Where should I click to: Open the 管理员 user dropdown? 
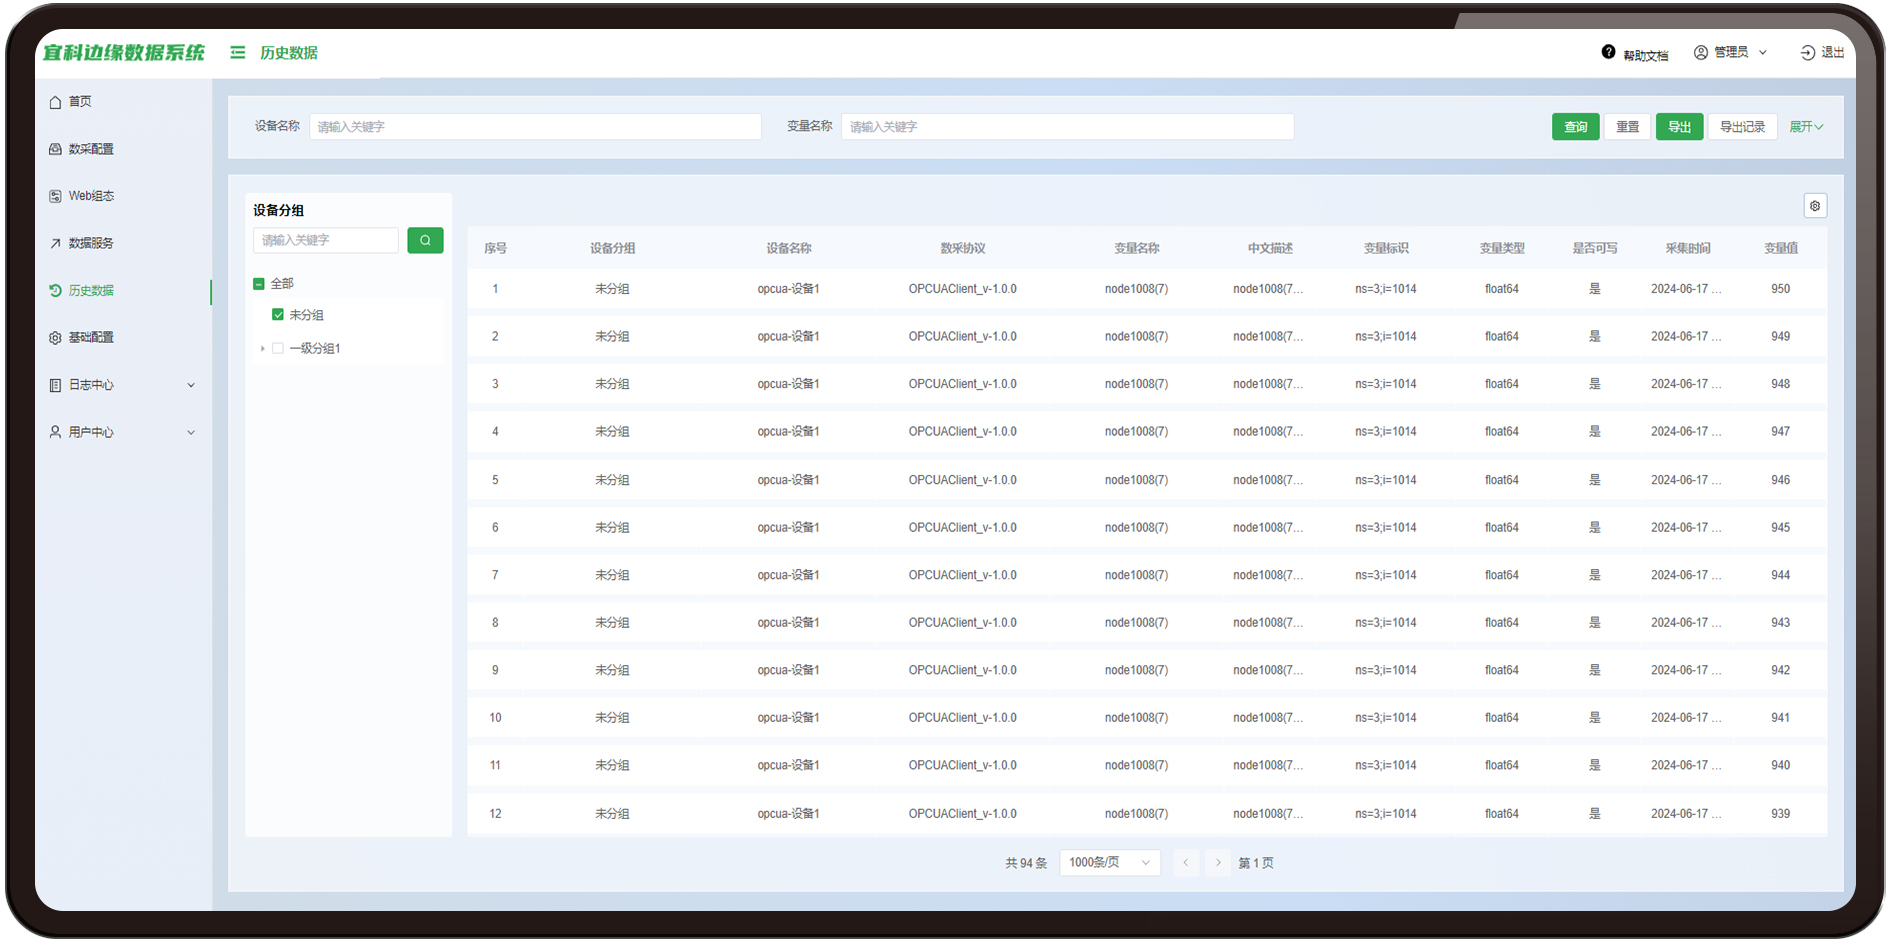[x=1731, y=53]
